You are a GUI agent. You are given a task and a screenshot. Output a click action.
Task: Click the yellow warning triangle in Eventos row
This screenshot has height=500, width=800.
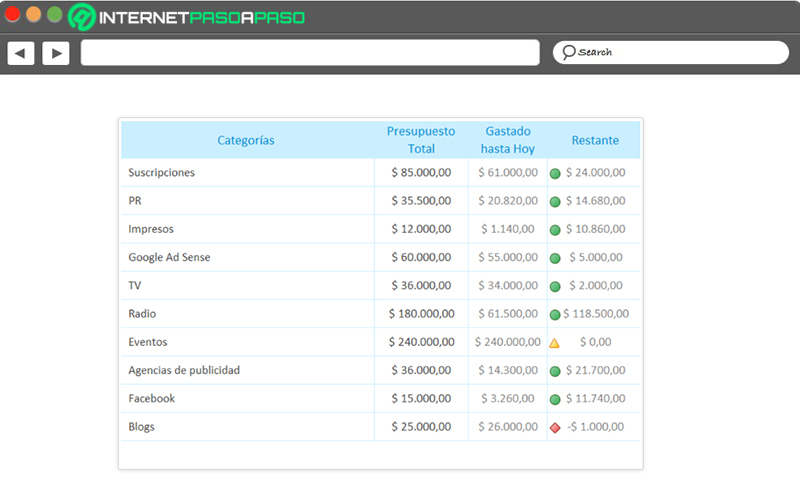[555, 343]
